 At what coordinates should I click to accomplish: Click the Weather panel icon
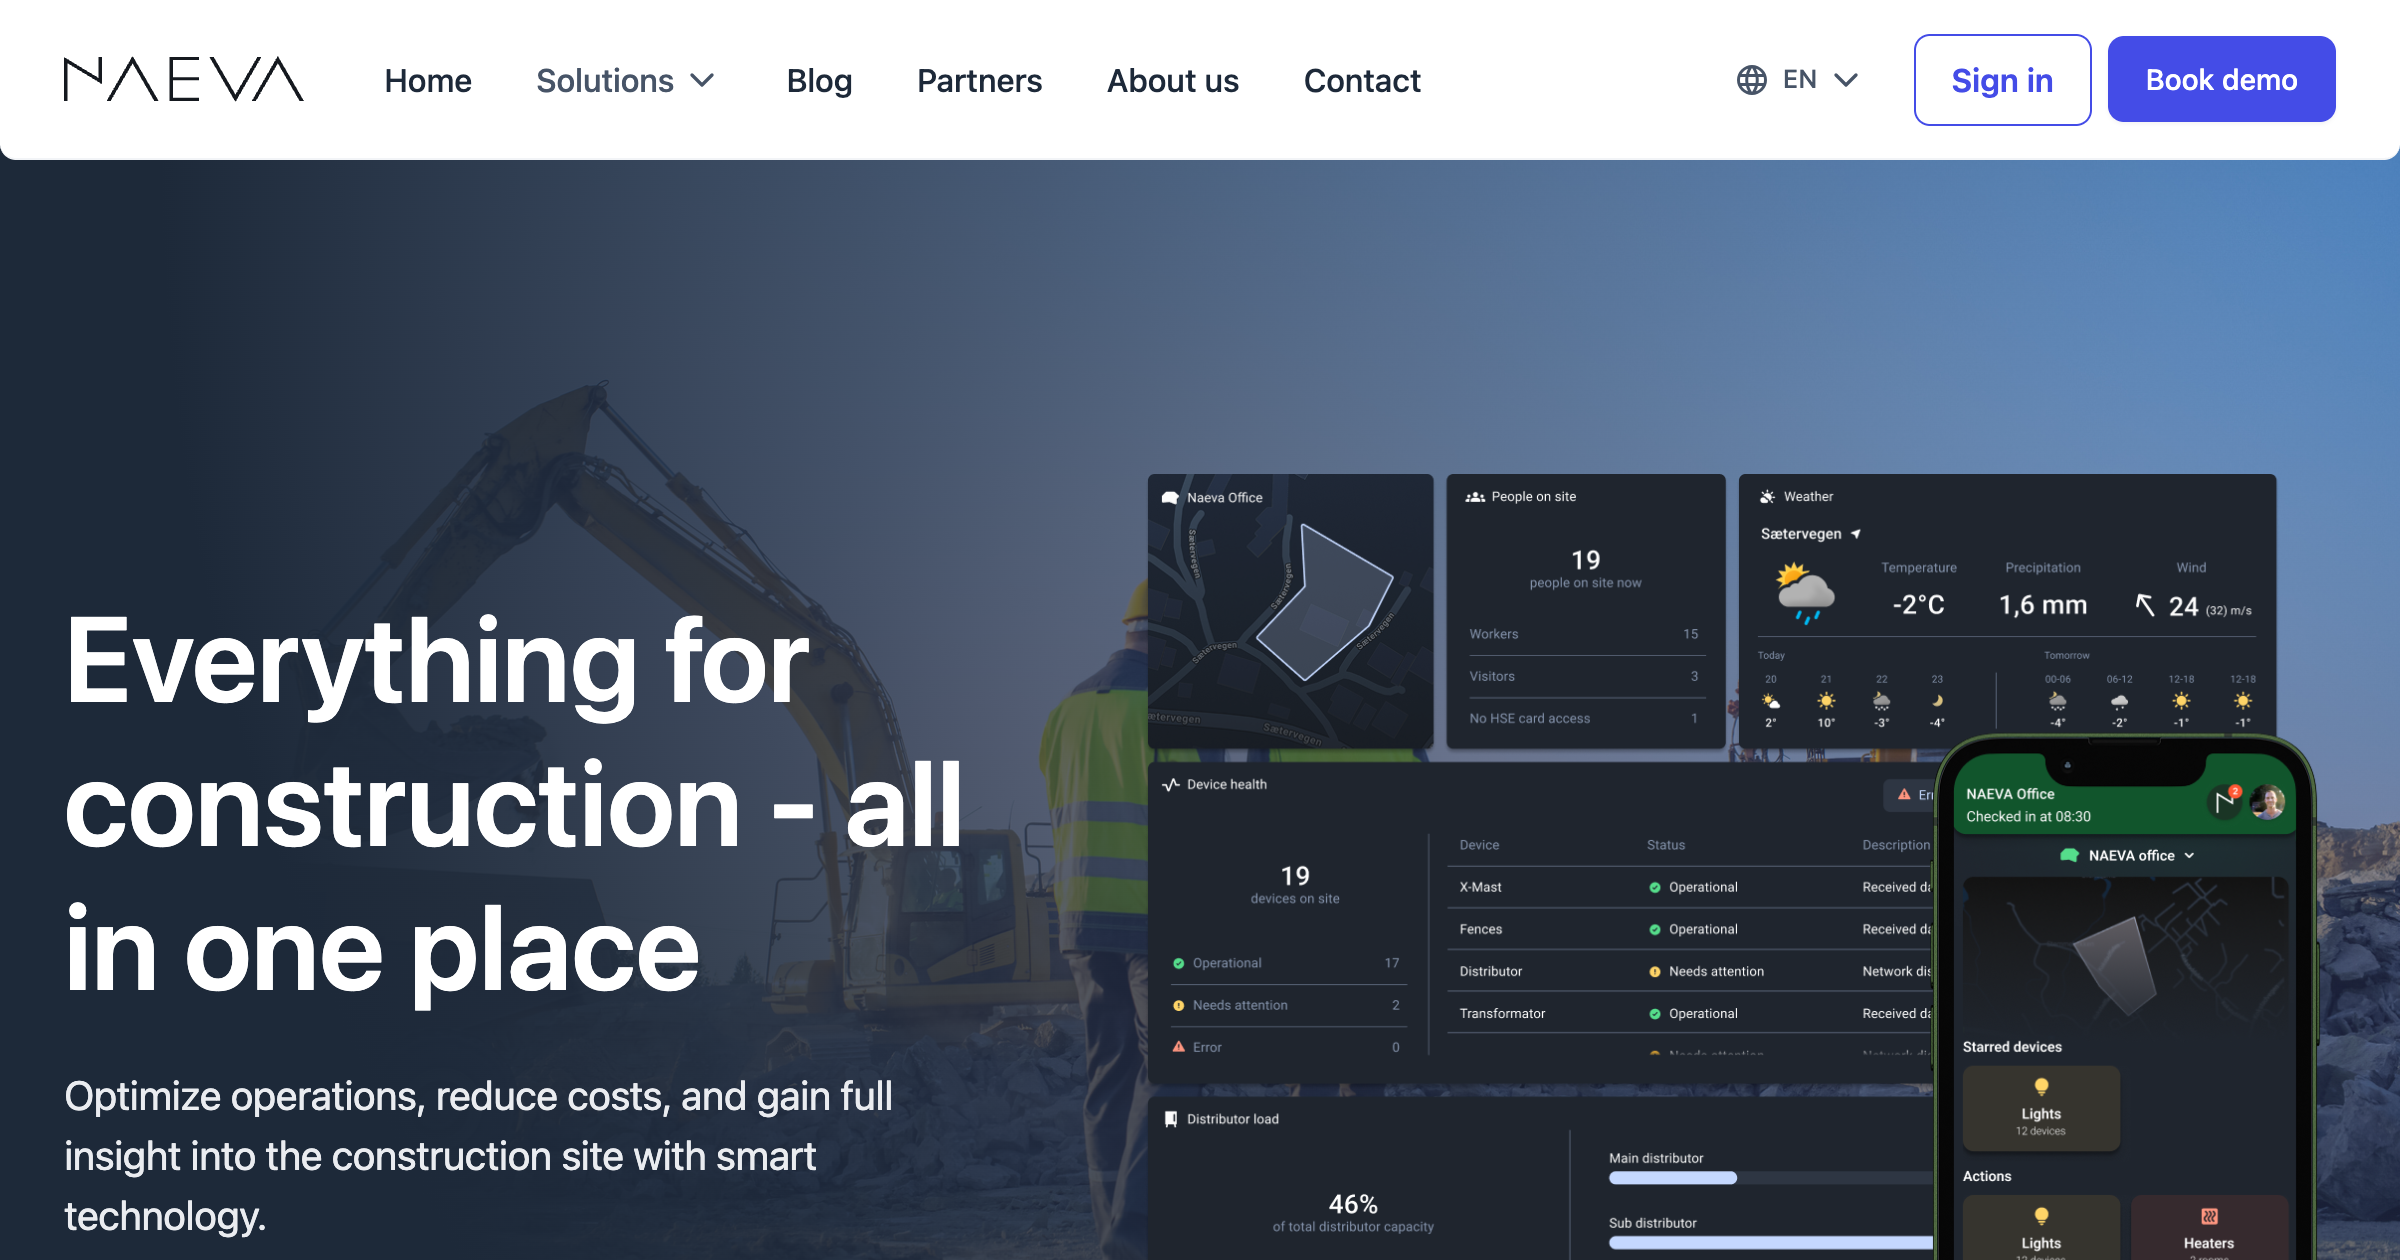pos(1768,497)
